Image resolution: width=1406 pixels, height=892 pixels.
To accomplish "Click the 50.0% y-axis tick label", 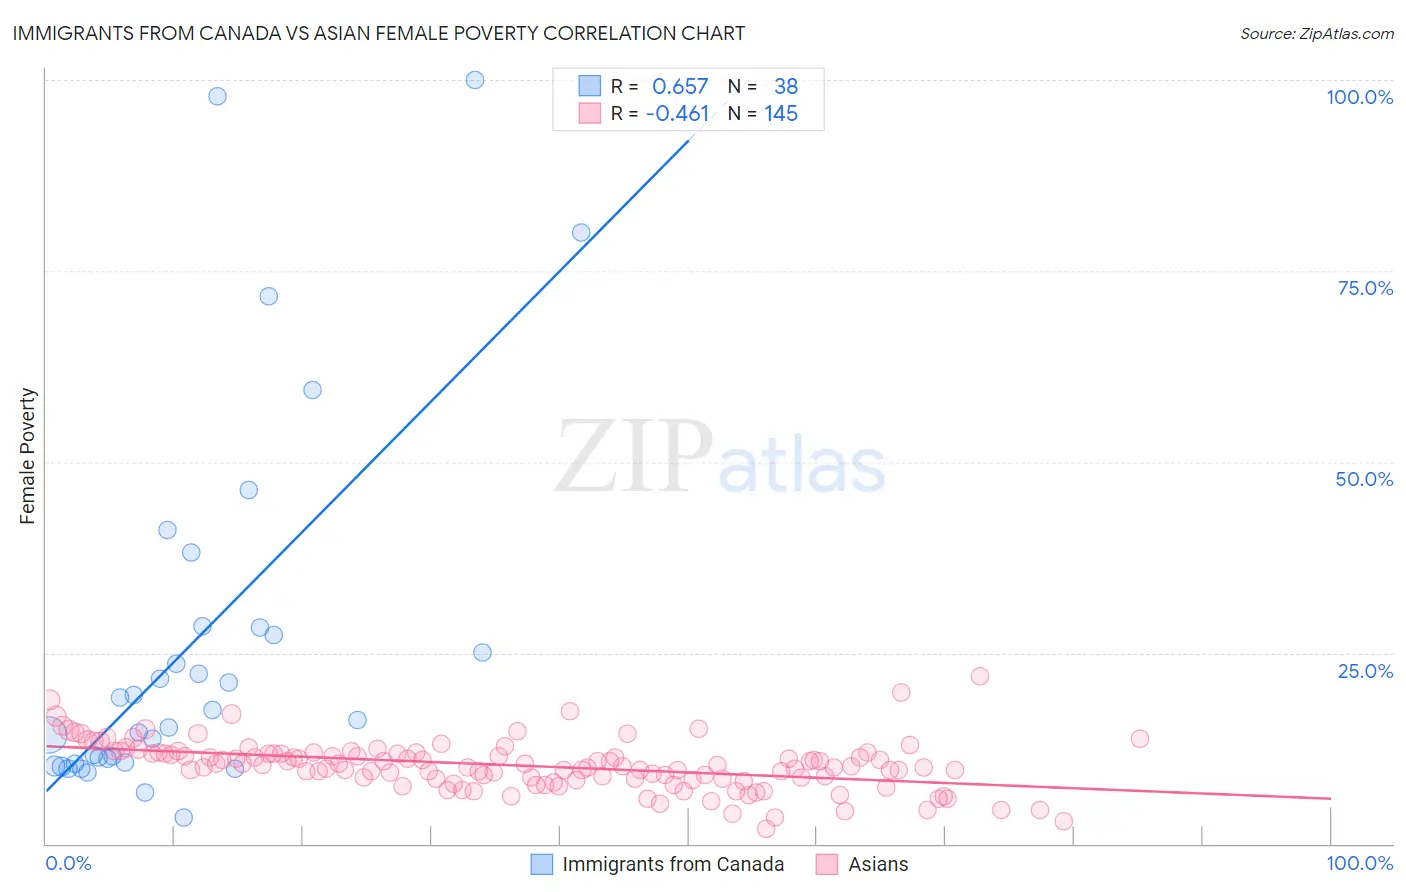I will pos(1364,479).
